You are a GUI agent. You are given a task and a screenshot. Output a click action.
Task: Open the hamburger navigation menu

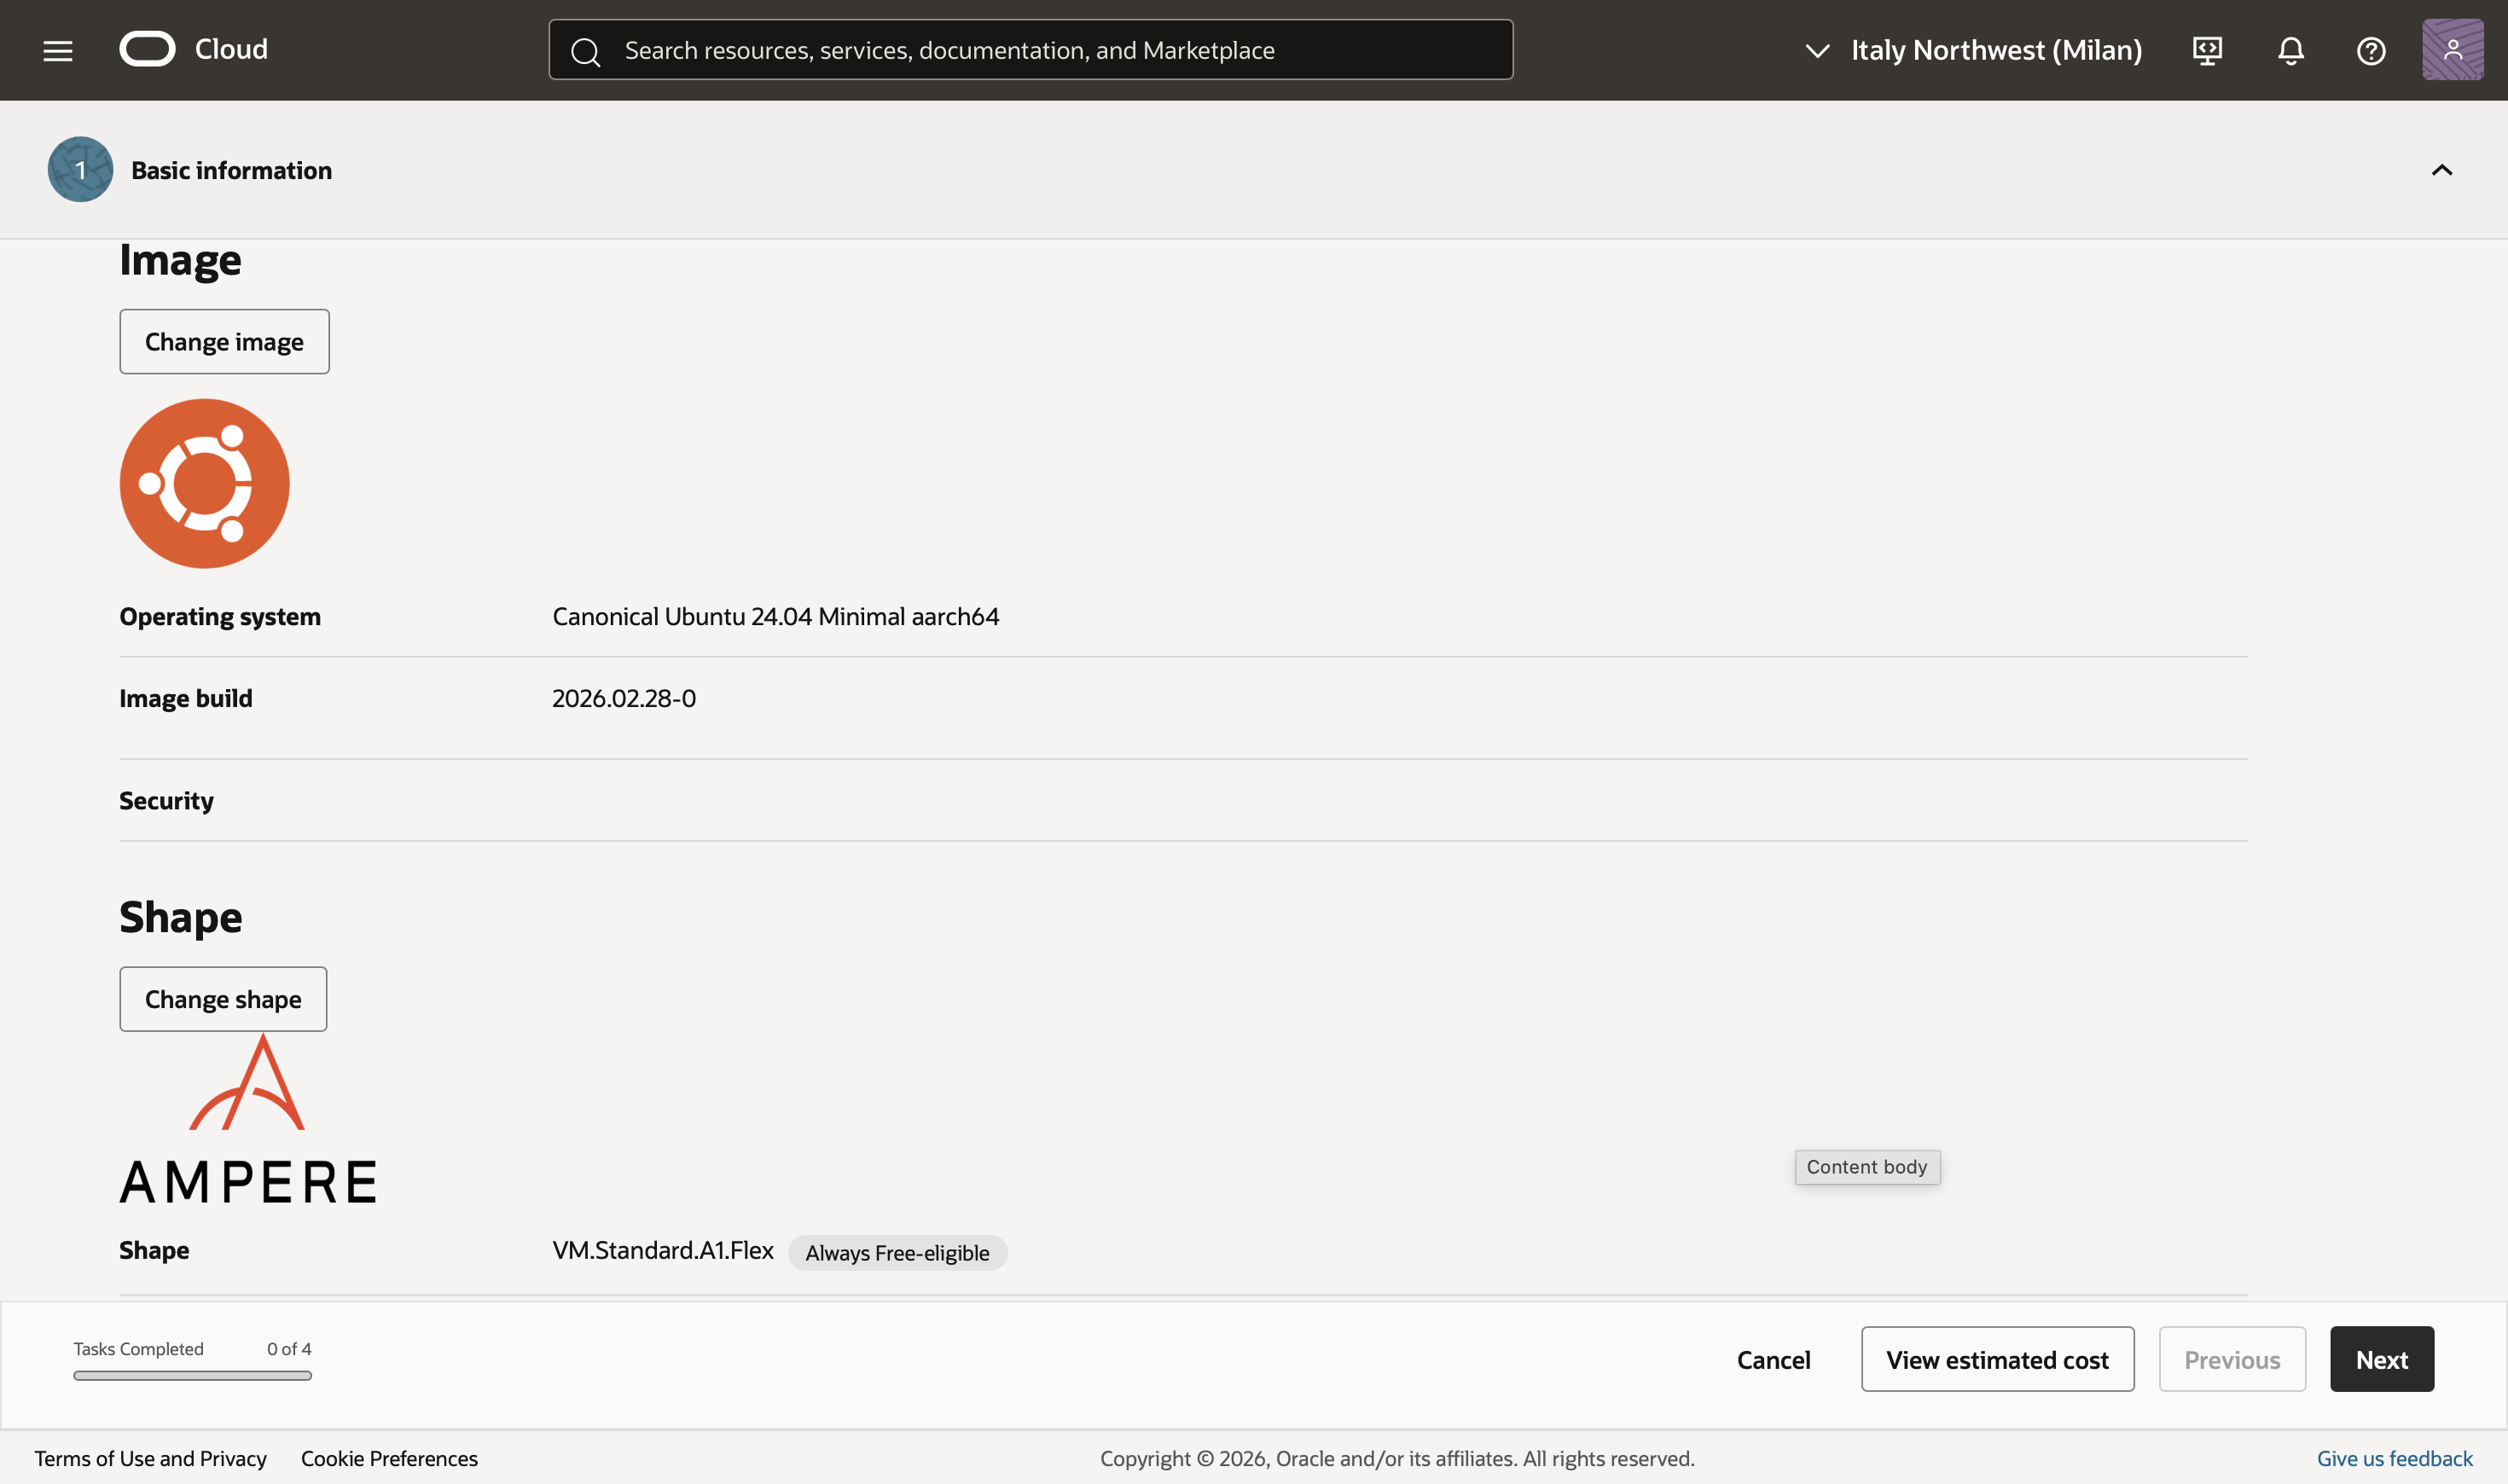coord(58,50)
